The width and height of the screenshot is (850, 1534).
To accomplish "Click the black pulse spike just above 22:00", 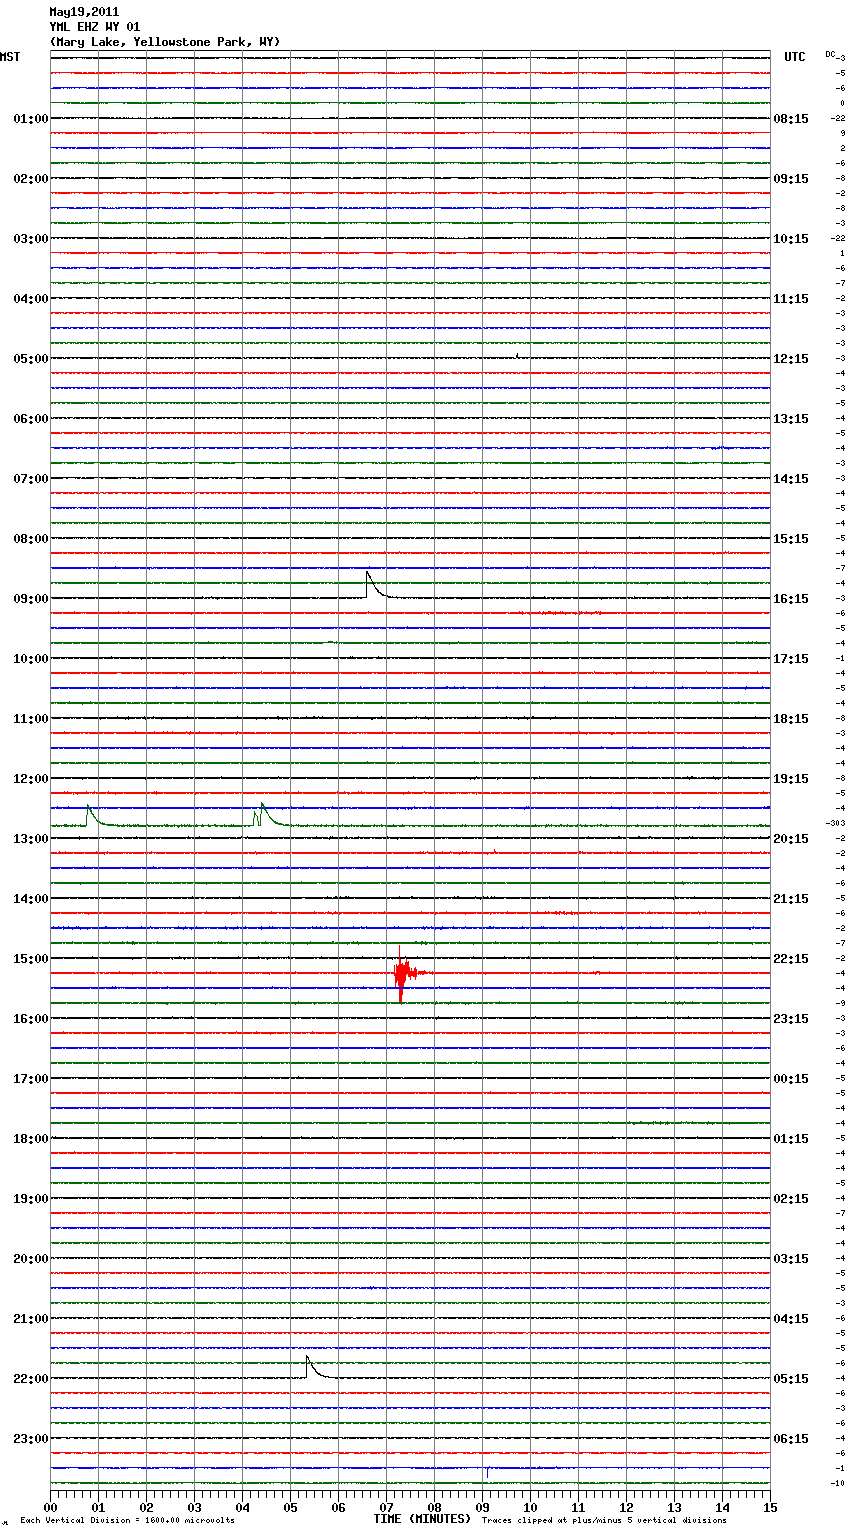I will tap(309, 1364).
